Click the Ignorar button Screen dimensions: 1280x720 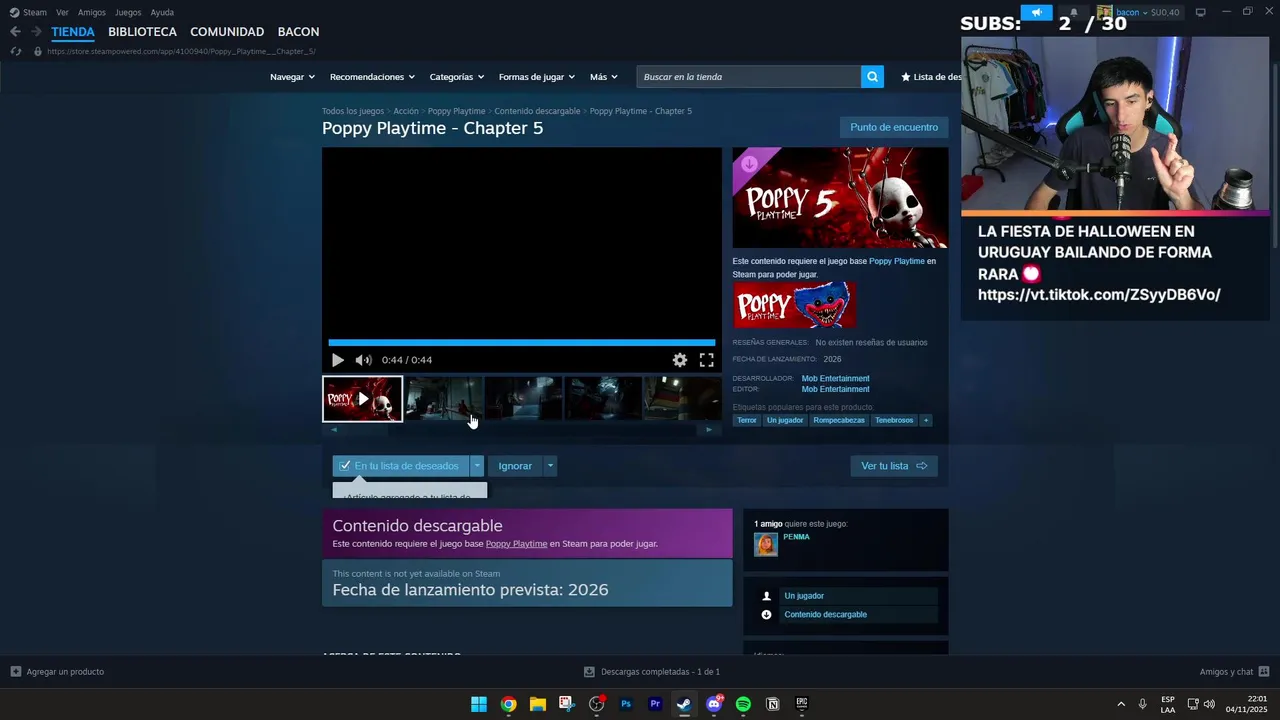click(515, 466)
